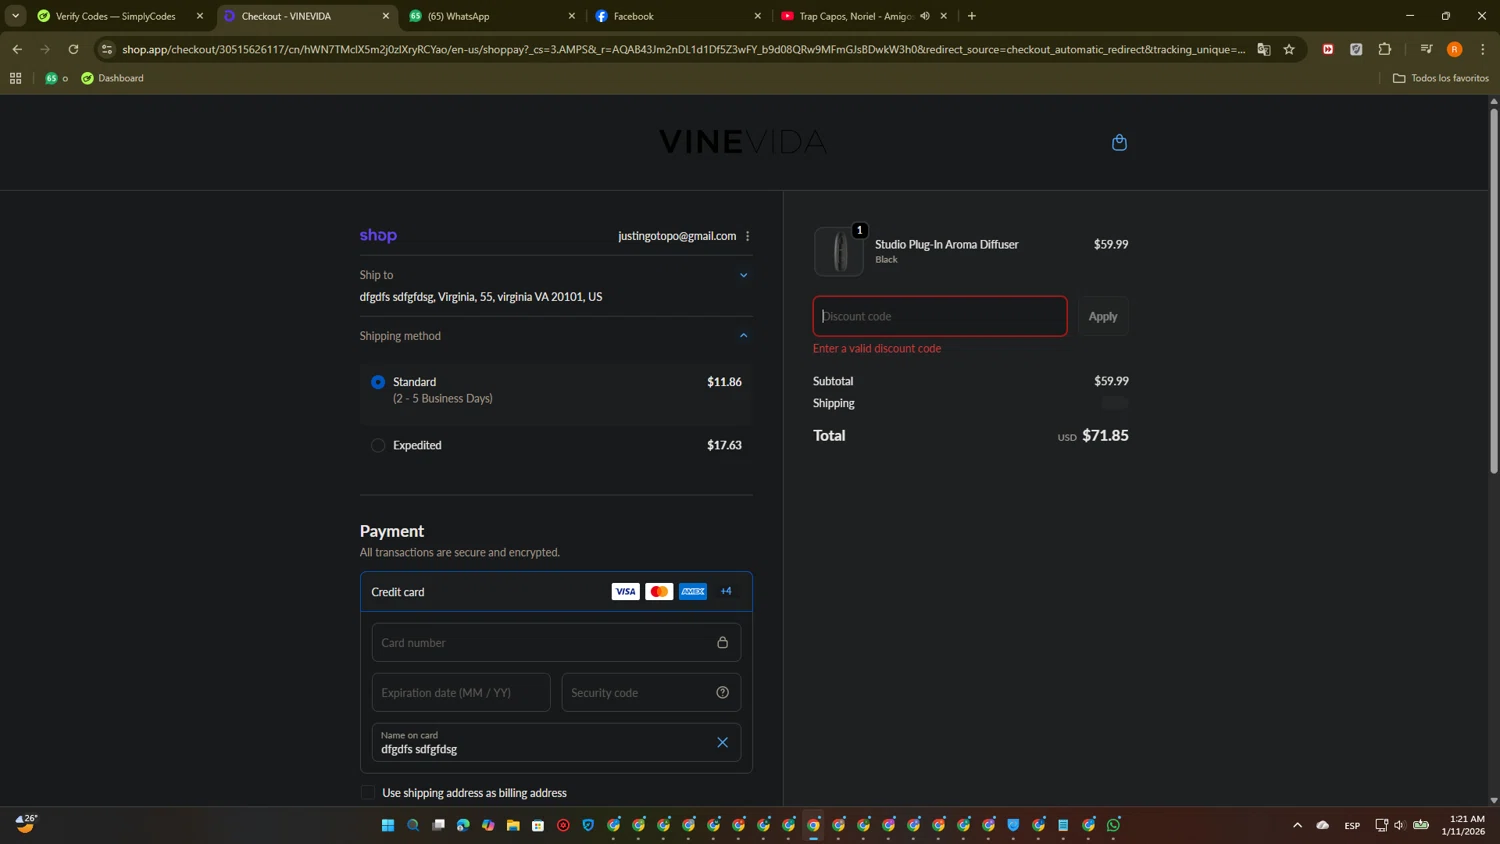The image size is (1500, 844).
Task: Click the Credit card payment option
Action: click(x=556, y=592)
